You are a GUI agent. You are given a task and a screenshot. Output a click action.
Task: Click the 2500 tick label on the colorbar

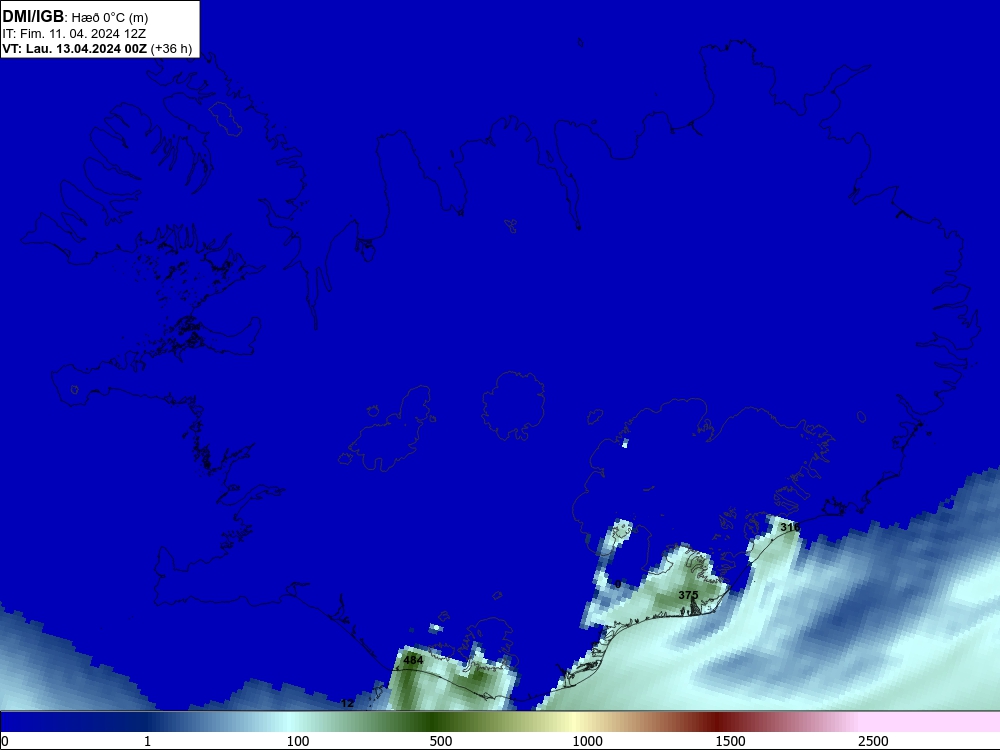873,741
